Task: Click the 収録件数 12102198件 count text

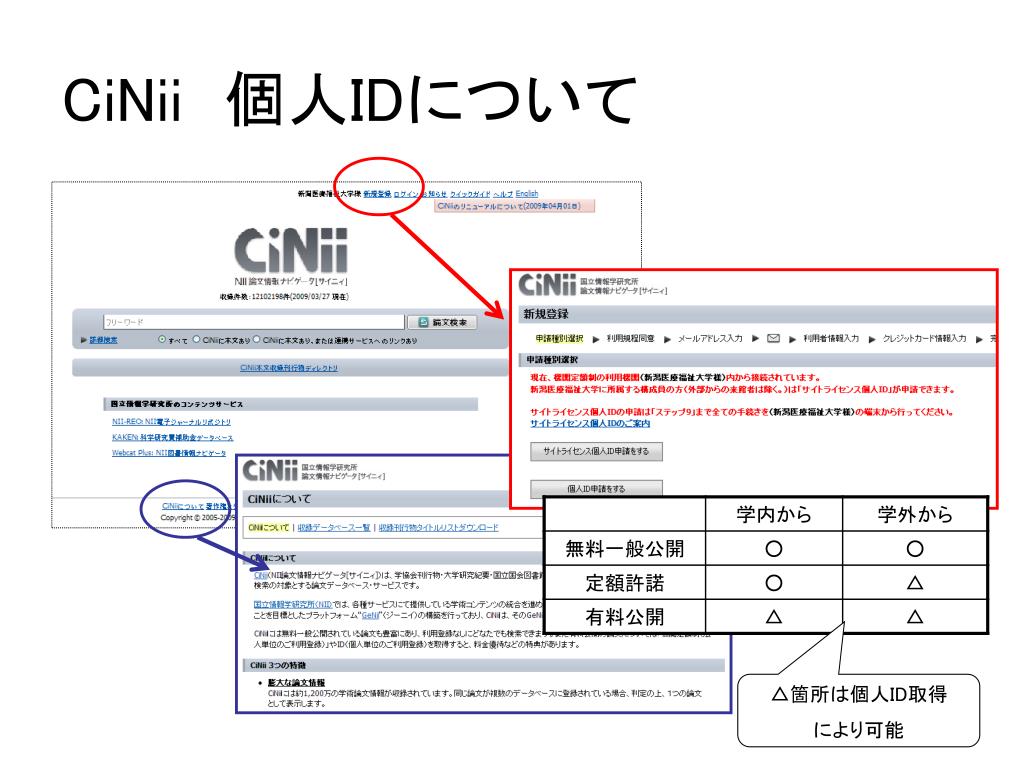Action: pyautogui.click(x=285, y=297)
